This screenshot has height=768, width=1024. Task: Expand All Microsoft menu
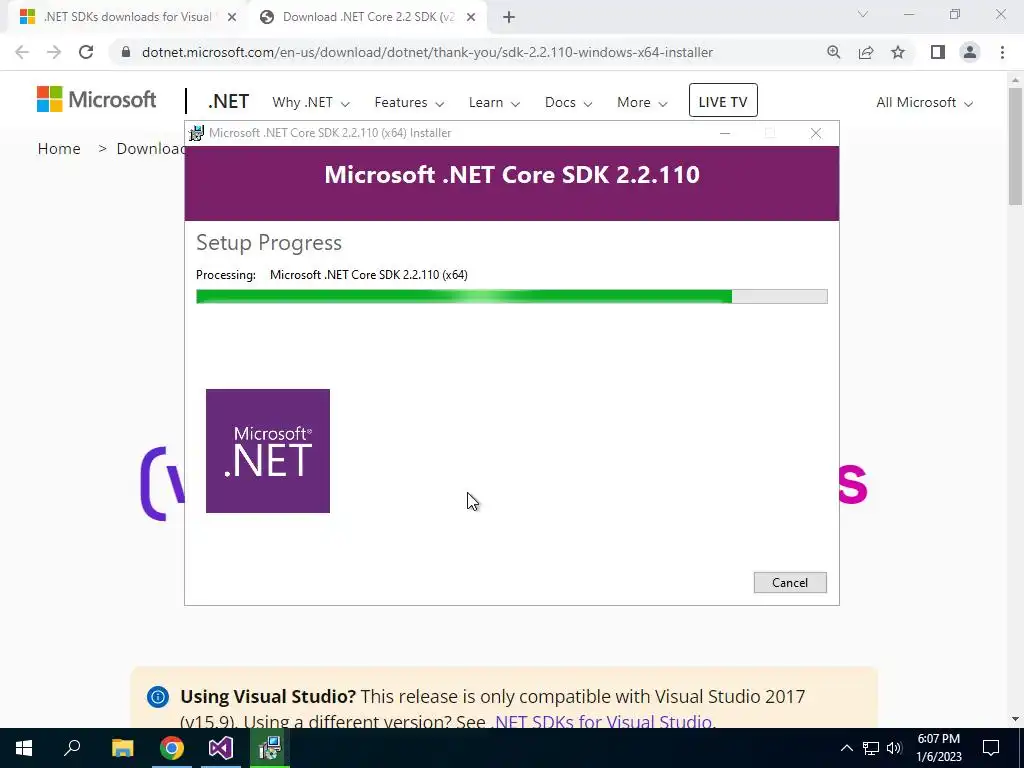[x=924, y=103]
